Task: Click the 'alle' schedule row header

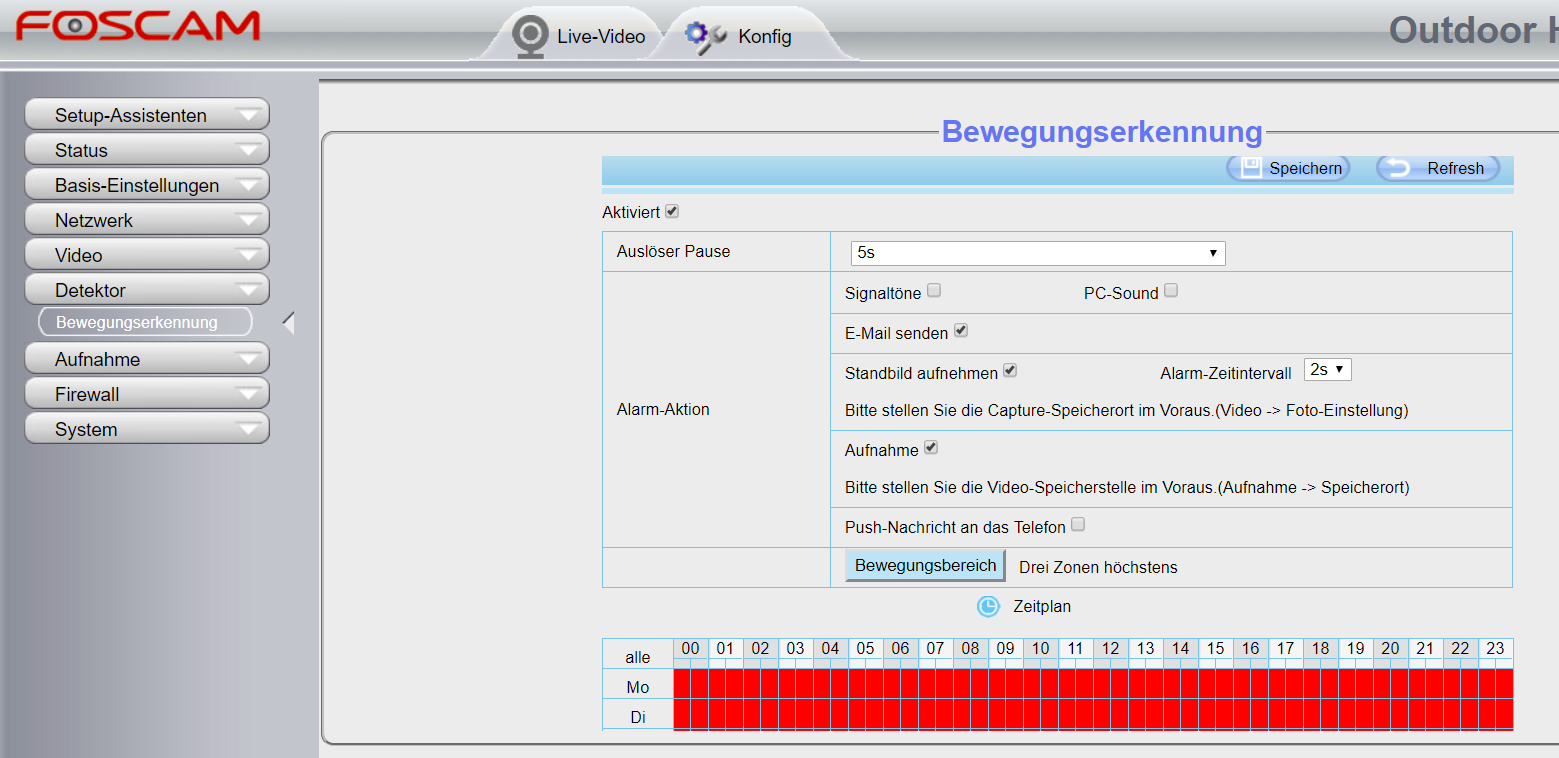Action: point(638,657)
